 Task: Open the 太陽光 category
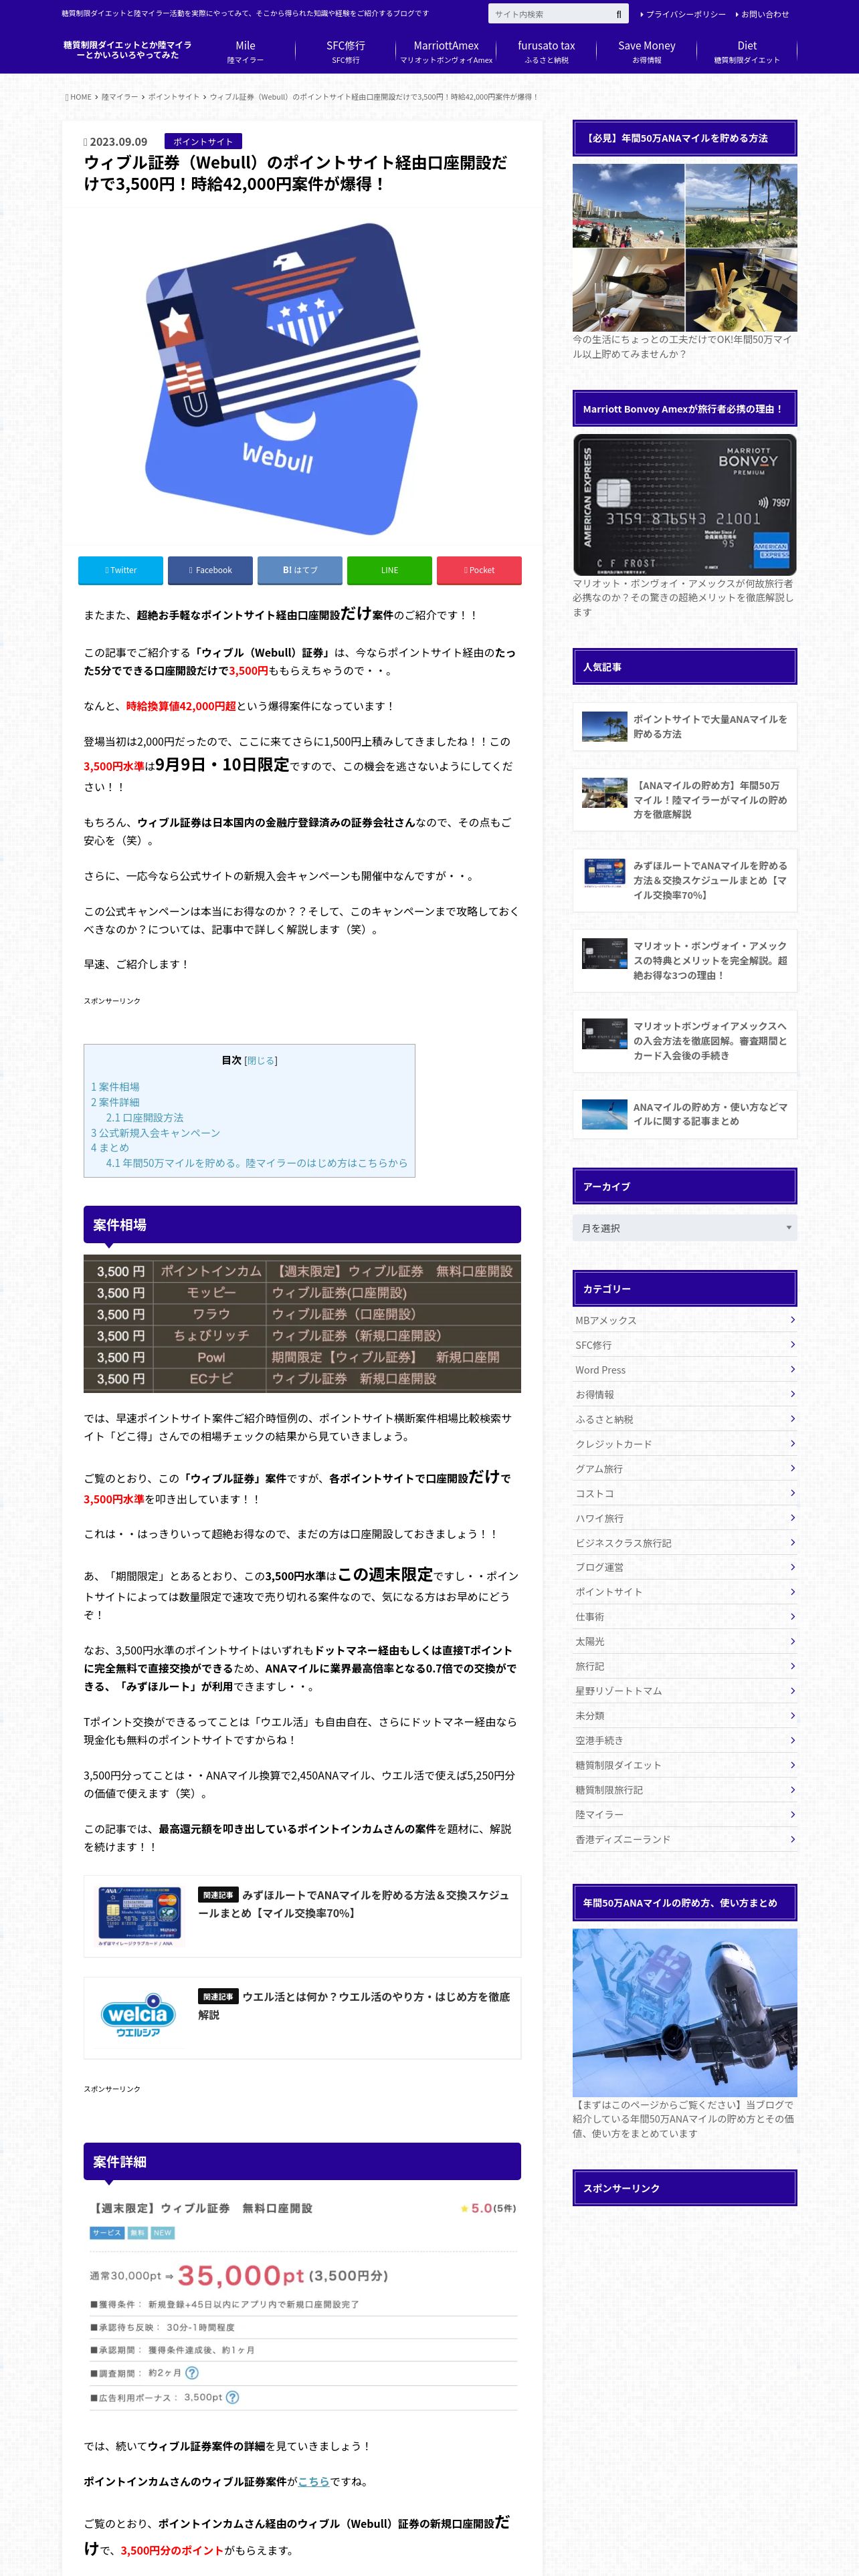(x=684, y=1641)
